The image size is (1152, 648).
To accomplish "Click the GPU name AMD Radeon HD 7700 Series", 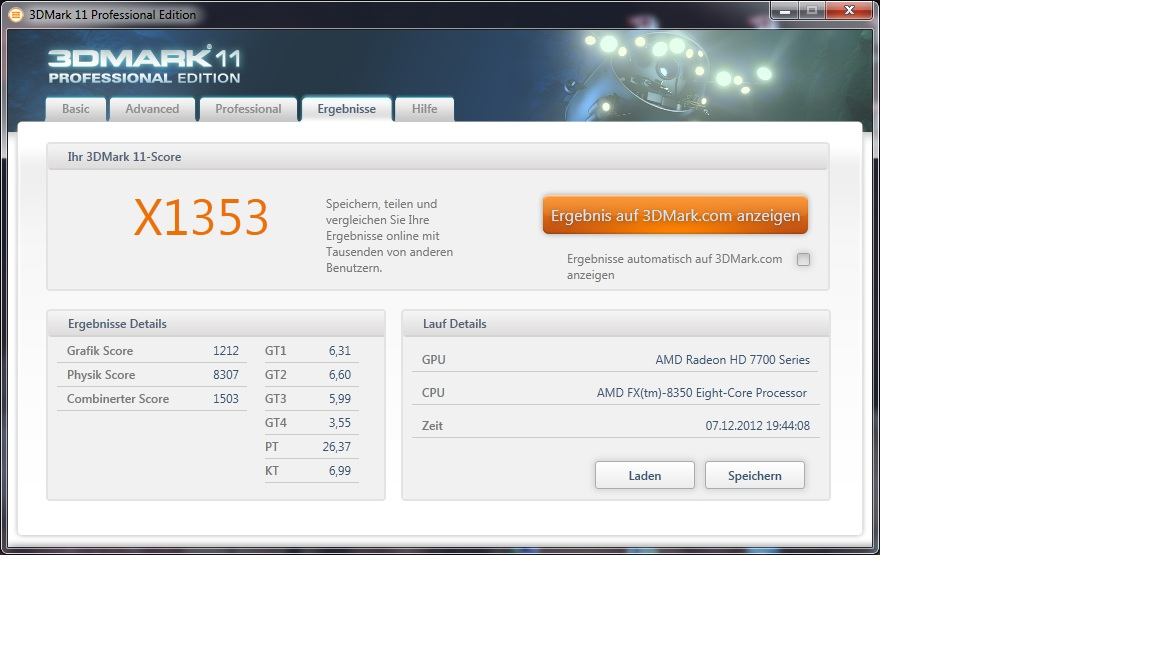I will pos(732,360).
